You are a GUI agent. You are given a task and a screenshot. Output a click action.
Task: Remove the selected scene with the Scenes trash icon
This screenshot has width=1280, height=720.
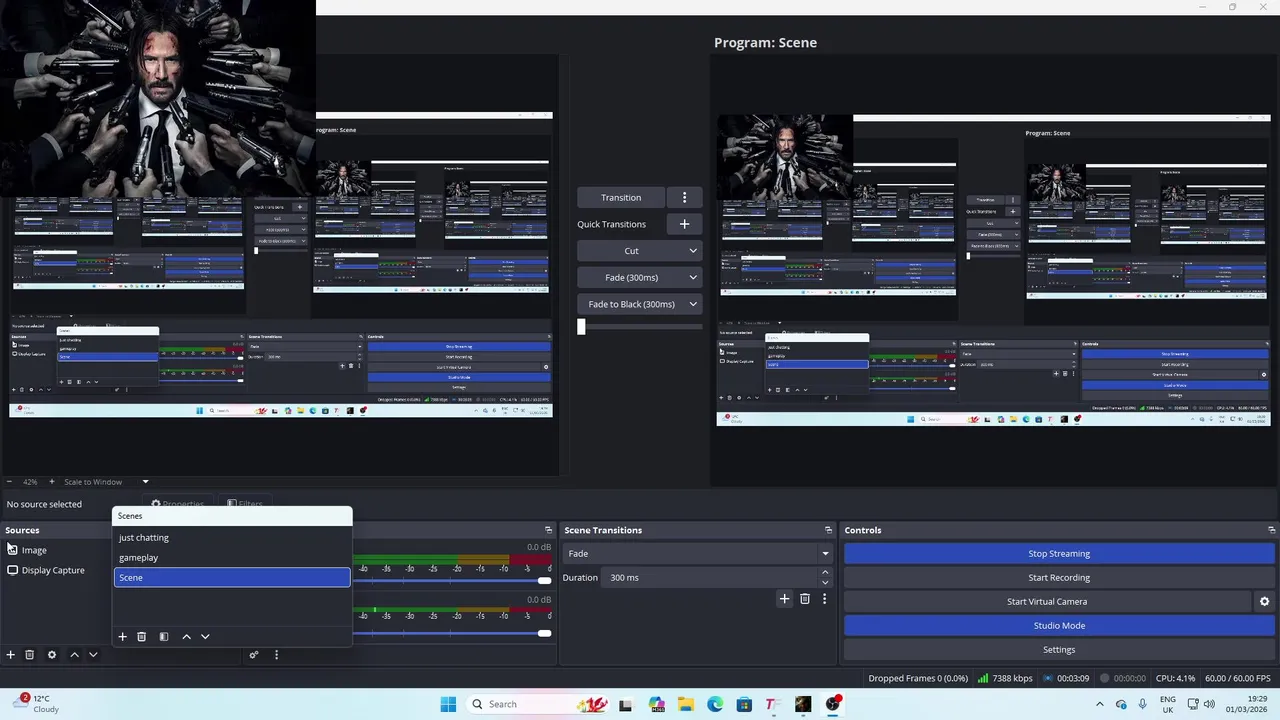[142, 636]
